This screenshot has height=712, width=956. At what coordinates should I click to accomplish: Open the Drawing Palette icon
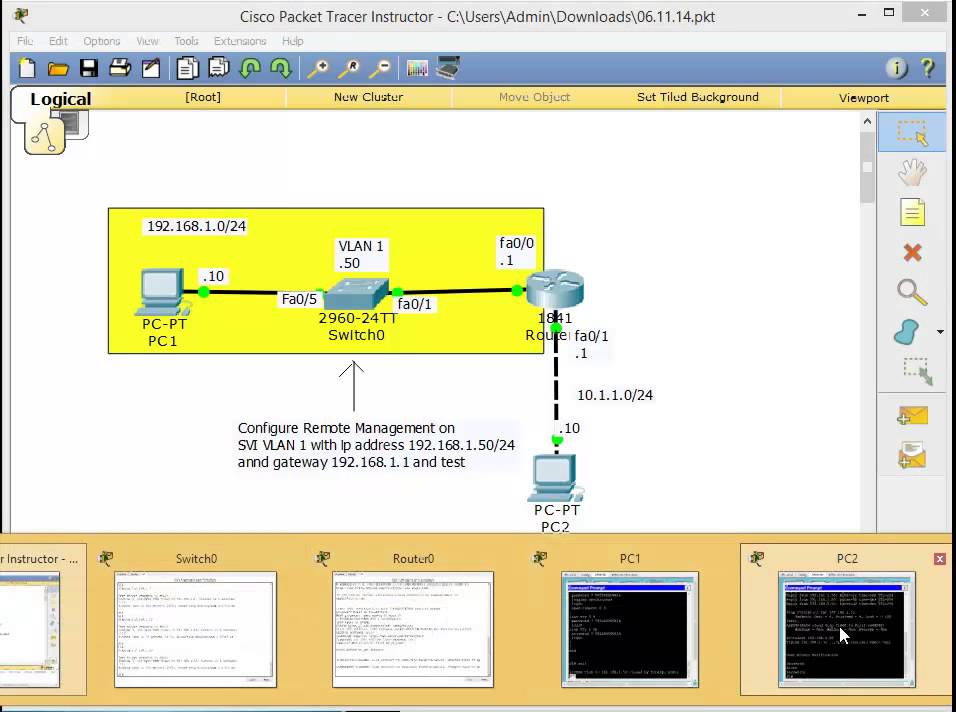coord(417,68)
